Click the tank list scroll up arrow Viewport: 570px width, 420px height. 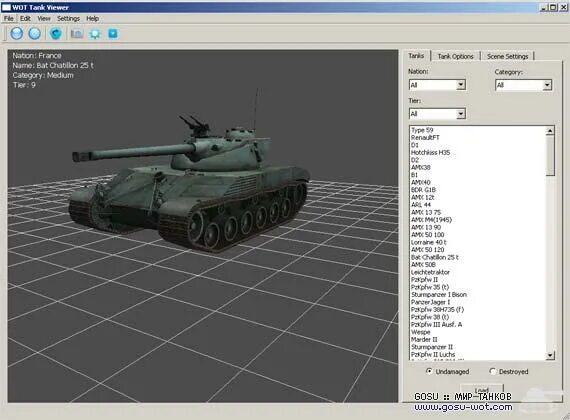(x=550, y=130)
